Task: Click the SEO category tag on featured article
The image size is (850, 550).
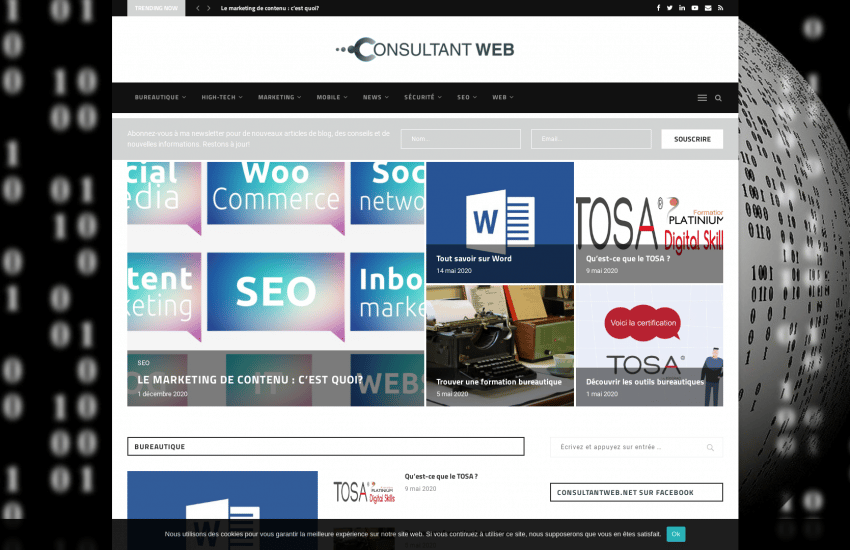Action: click(x=144, y=363)
